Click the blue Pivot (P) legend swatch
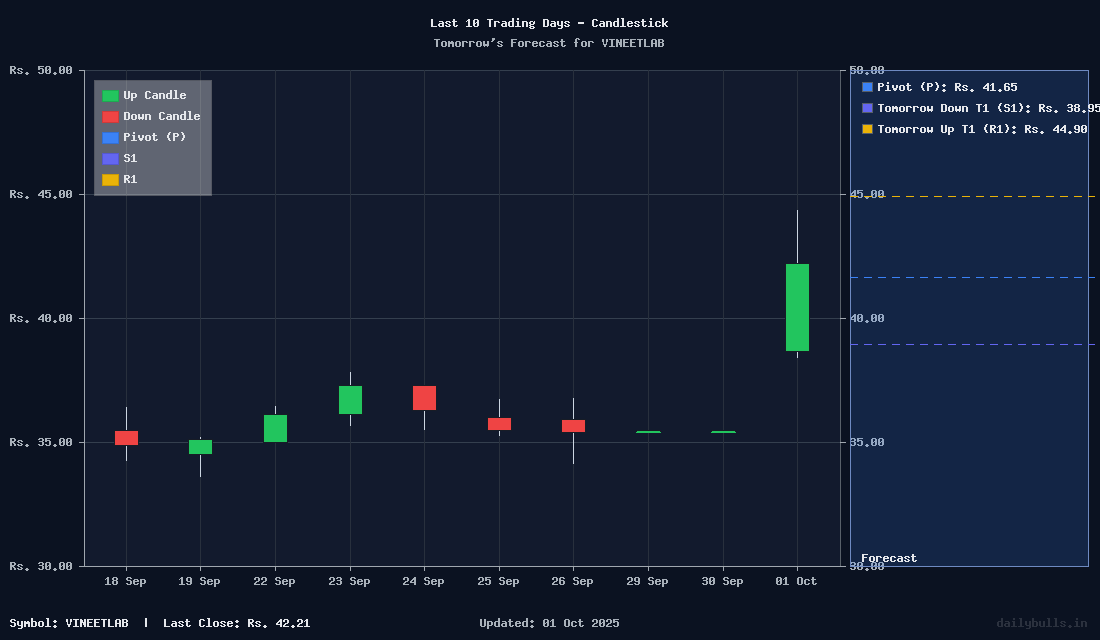This screenshot has width=1100, height=640. [110, 138]
